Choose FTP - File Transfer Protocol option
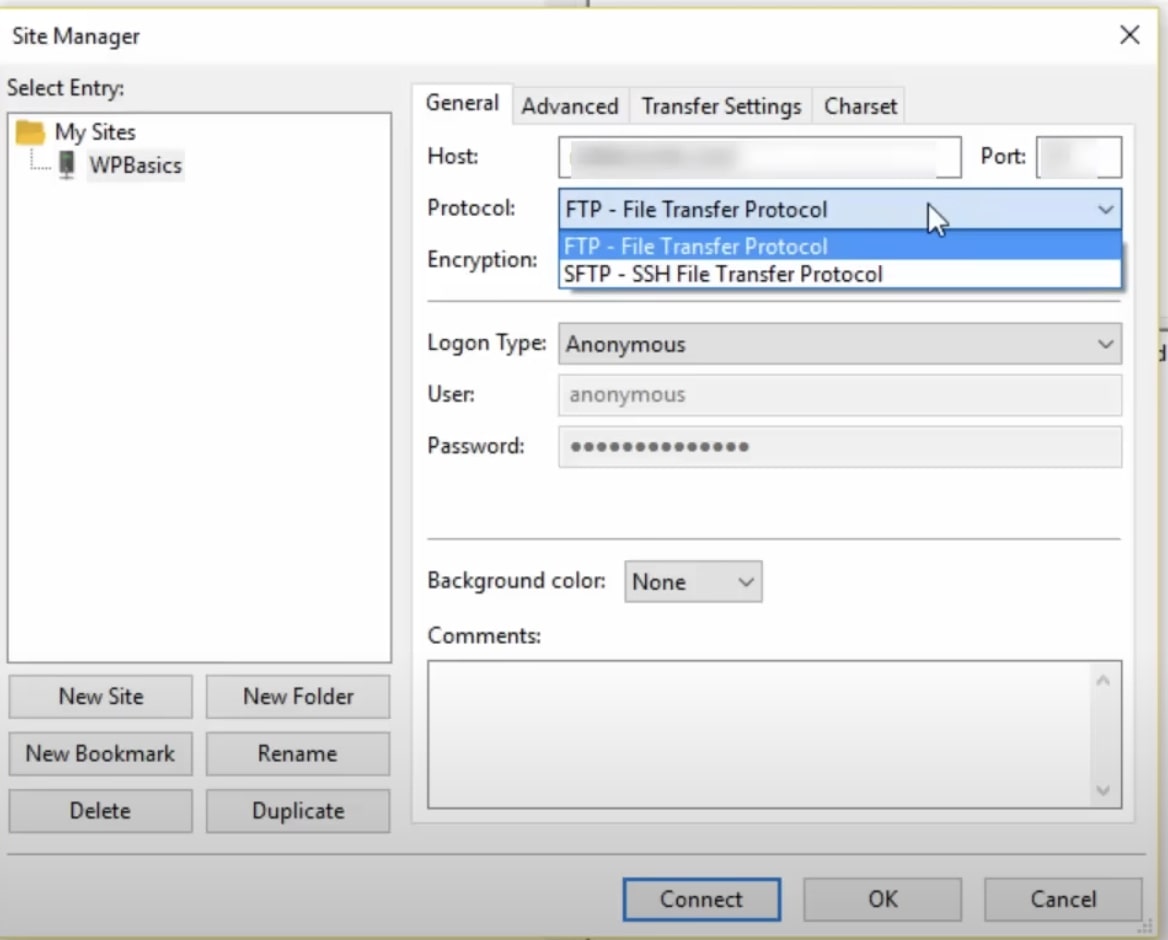The width and height of the screenshot is (1168, 940). (840, 247)
